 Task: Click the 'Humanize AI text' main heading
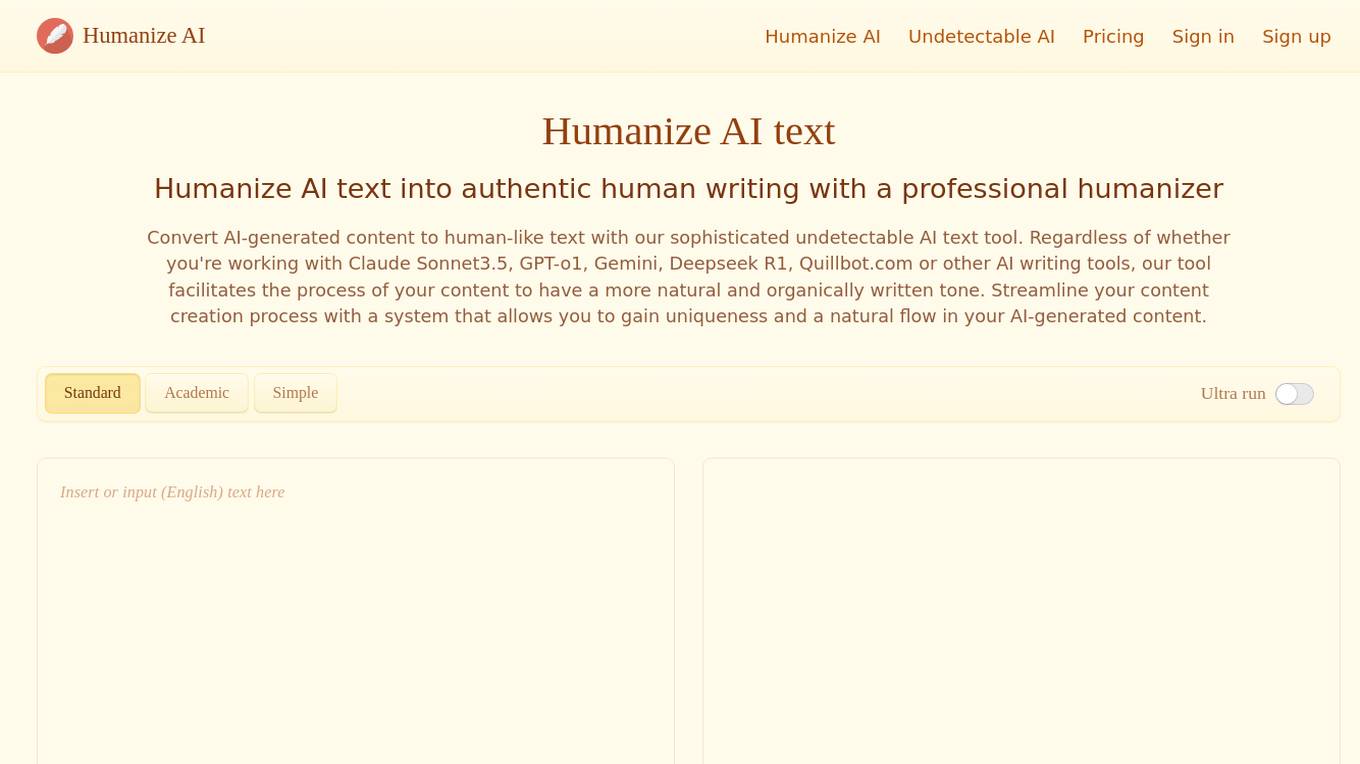click(x=689, y=131)
